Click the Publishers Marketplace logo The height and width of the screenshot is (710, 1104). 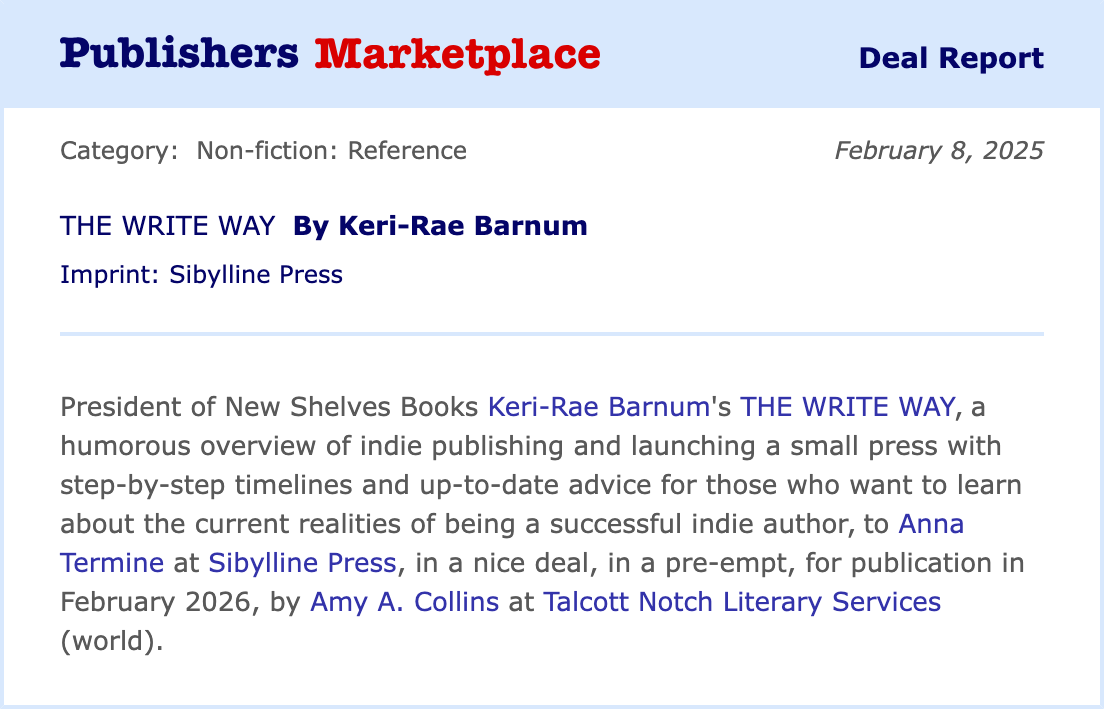tap(330, 54)
